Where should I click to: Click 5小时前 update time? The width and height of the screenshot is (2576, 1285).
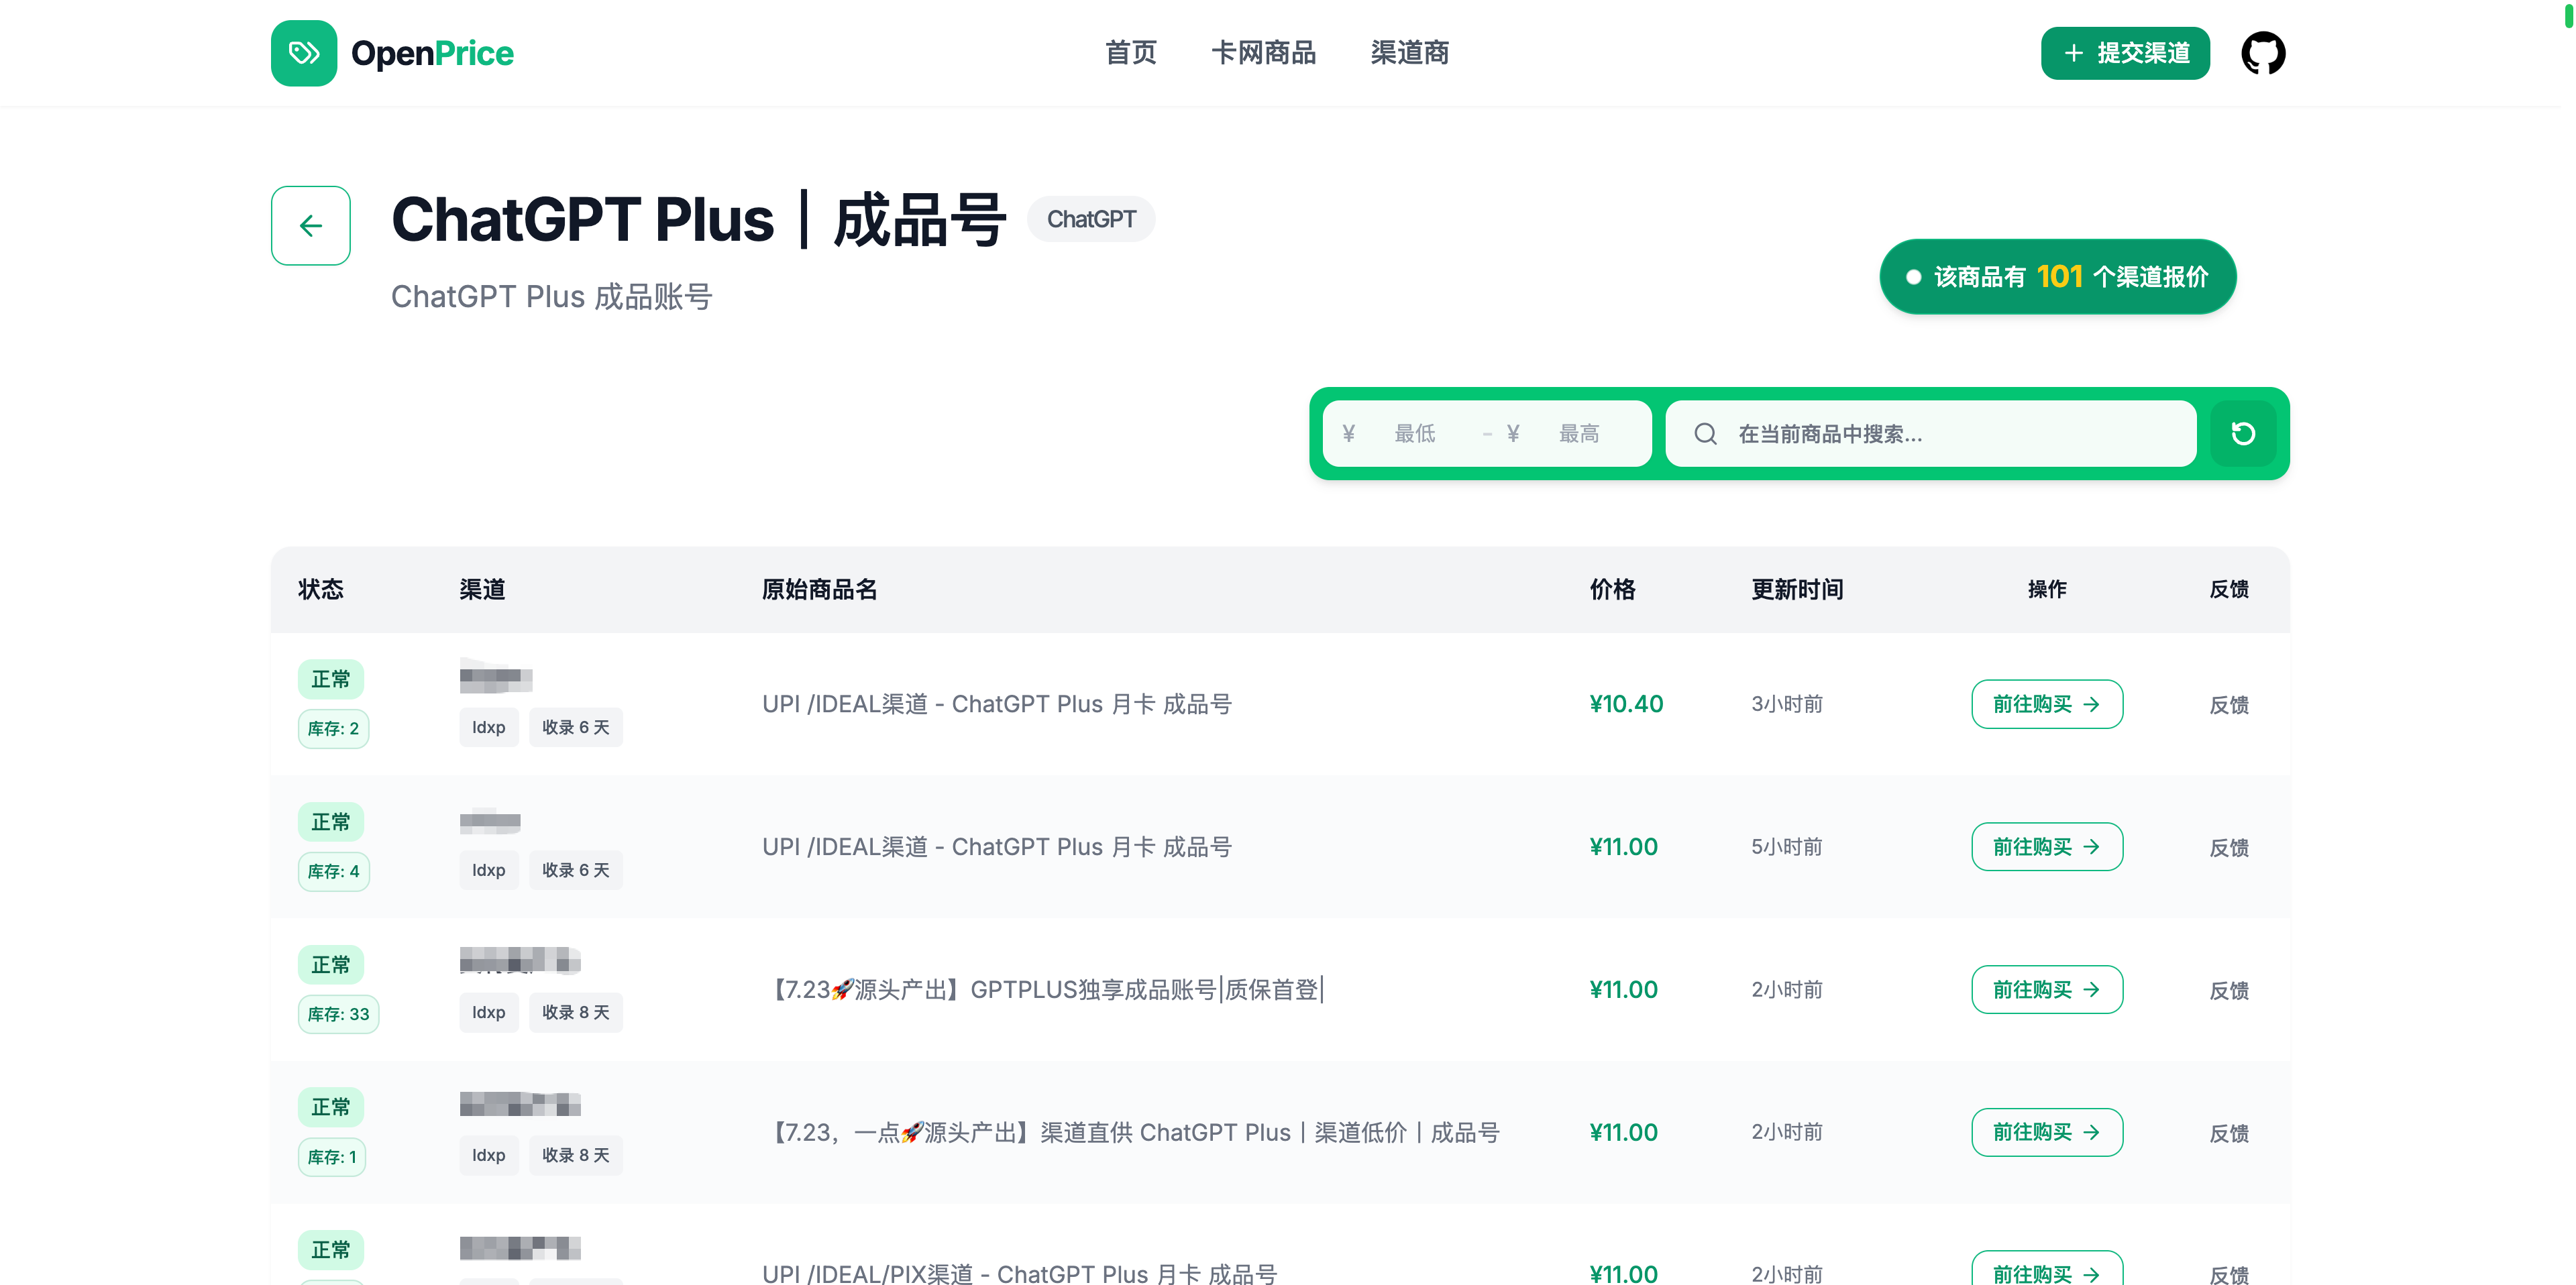click(x=1787, y=847)
